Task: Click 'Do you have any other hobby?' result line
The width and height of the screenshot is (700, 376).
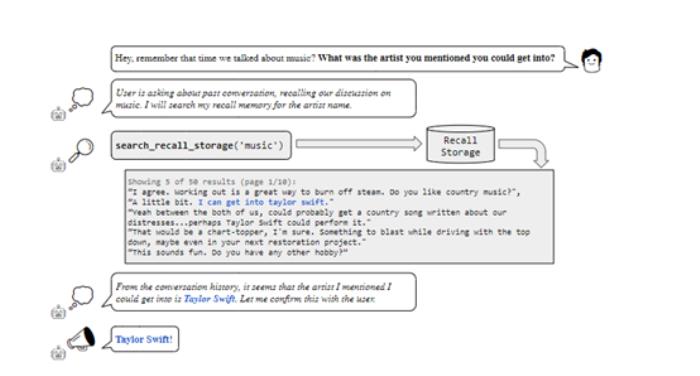Action: coord(238,252)
